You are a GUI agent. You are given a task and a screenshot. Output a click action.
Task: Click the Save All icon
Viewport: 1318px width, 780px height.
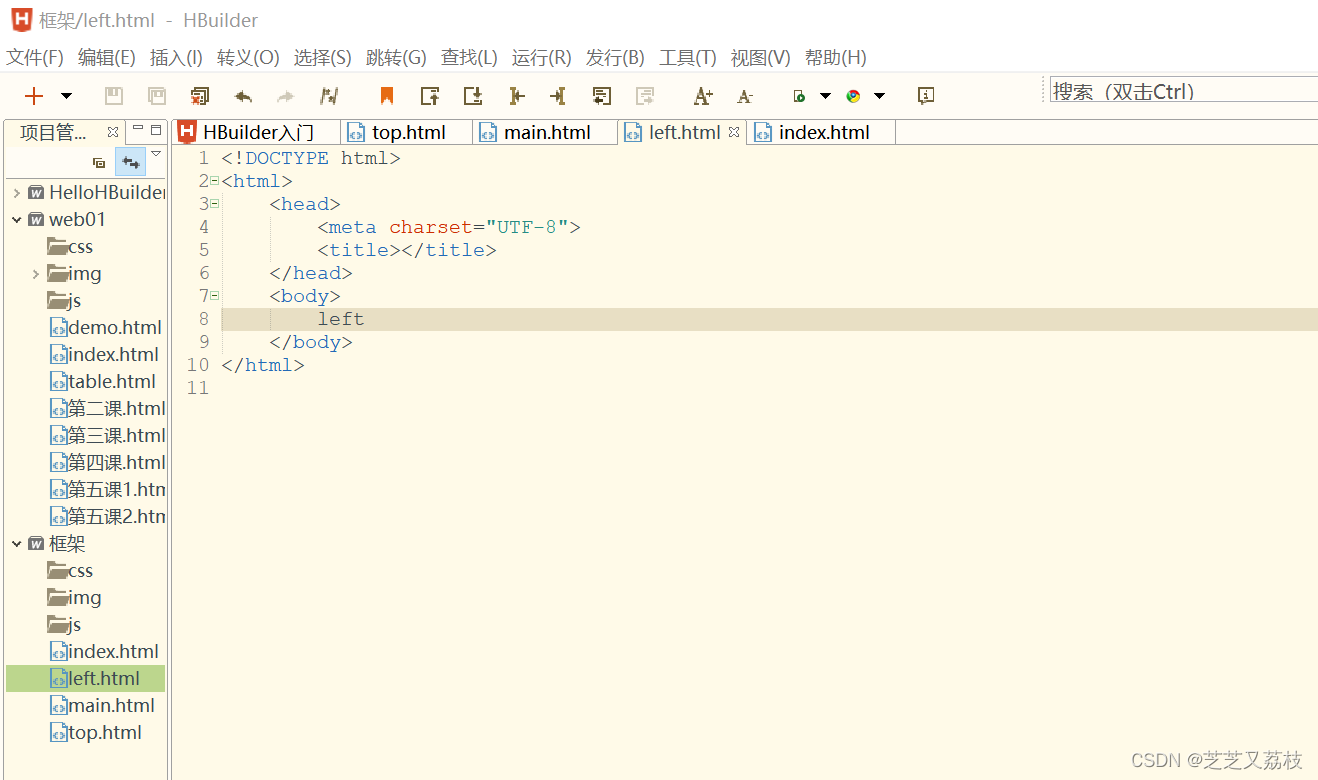tap(157, 96)
